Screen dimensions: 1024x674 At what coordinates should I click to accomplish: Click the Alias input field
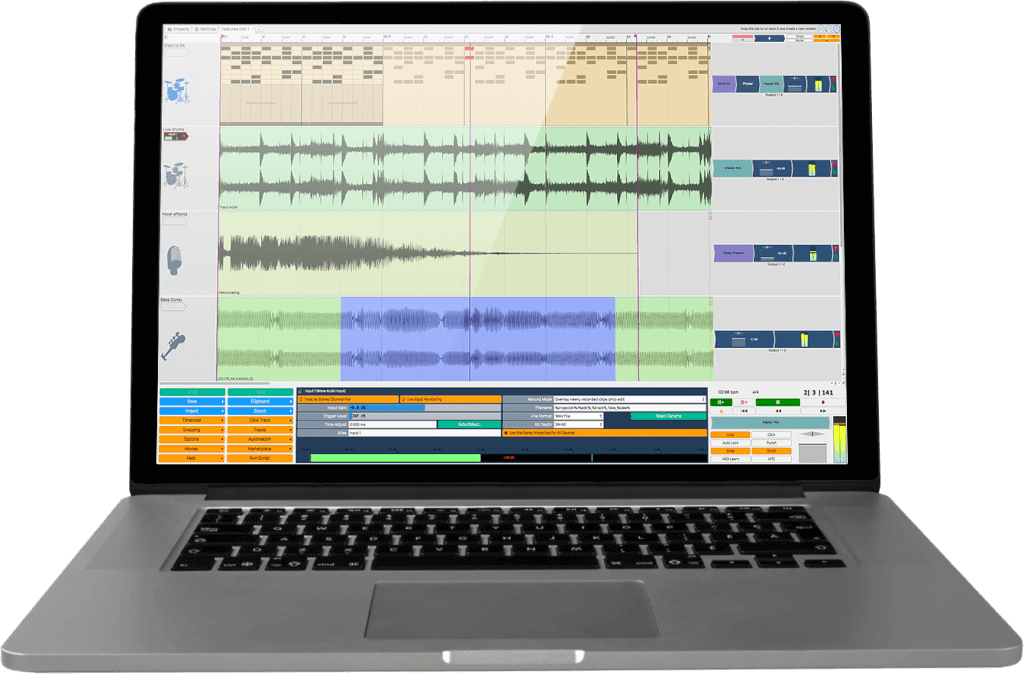[422, 432]
